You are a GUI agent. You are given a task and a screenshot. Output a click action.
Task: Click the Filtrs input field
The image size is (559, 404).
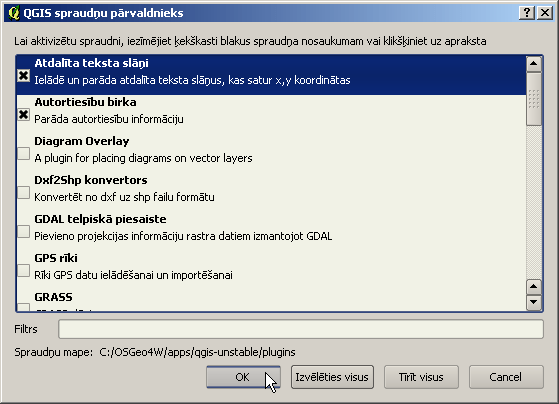301,329
